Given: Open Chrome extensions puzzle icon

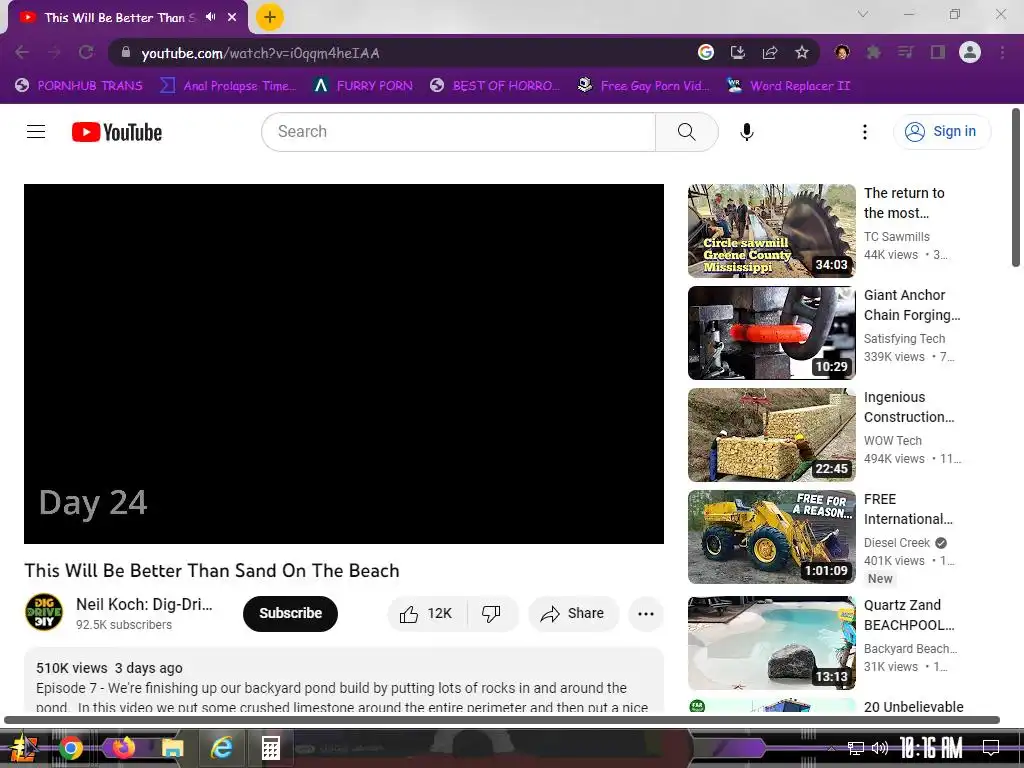Looking at the screenshot, I should [874, 52].
